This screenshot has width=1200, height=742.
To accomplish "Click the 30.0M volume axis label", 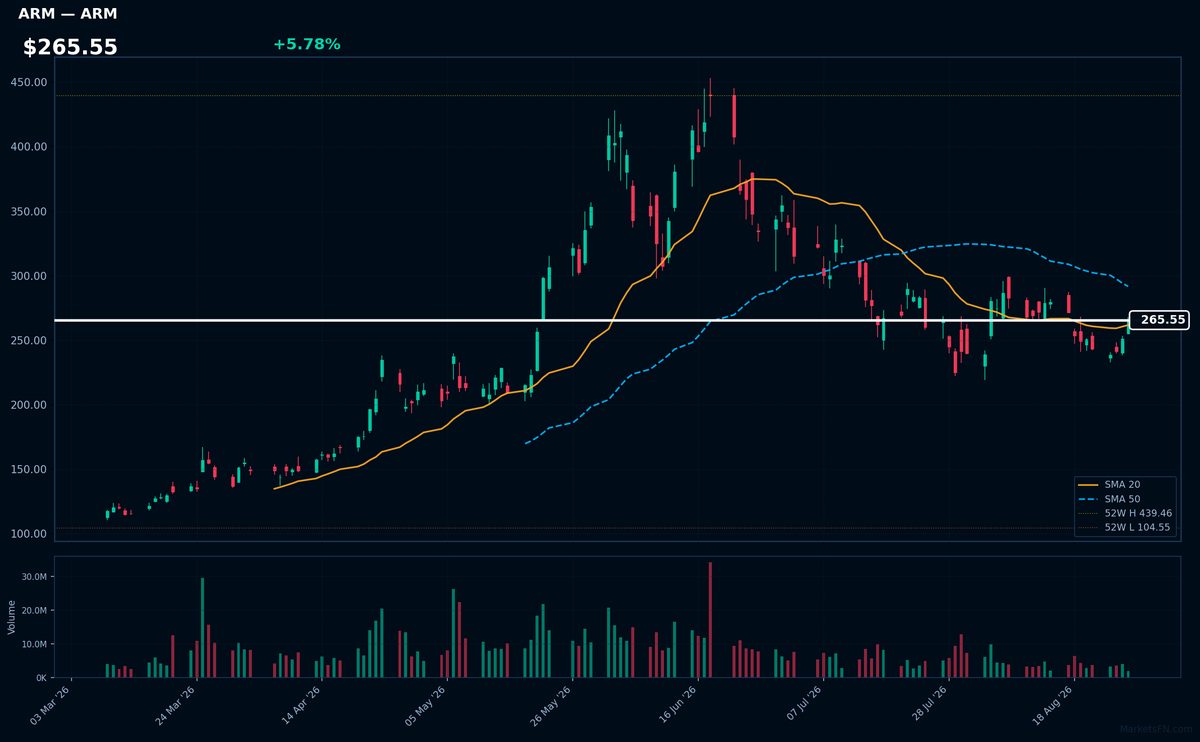I will coord(34,577).
